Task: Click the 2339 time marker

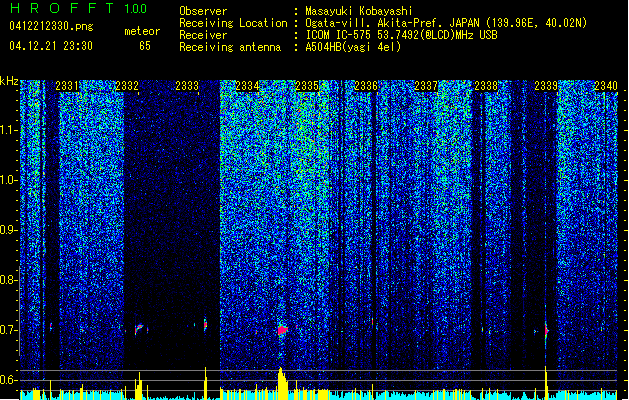Action: [x=546, y=86]
